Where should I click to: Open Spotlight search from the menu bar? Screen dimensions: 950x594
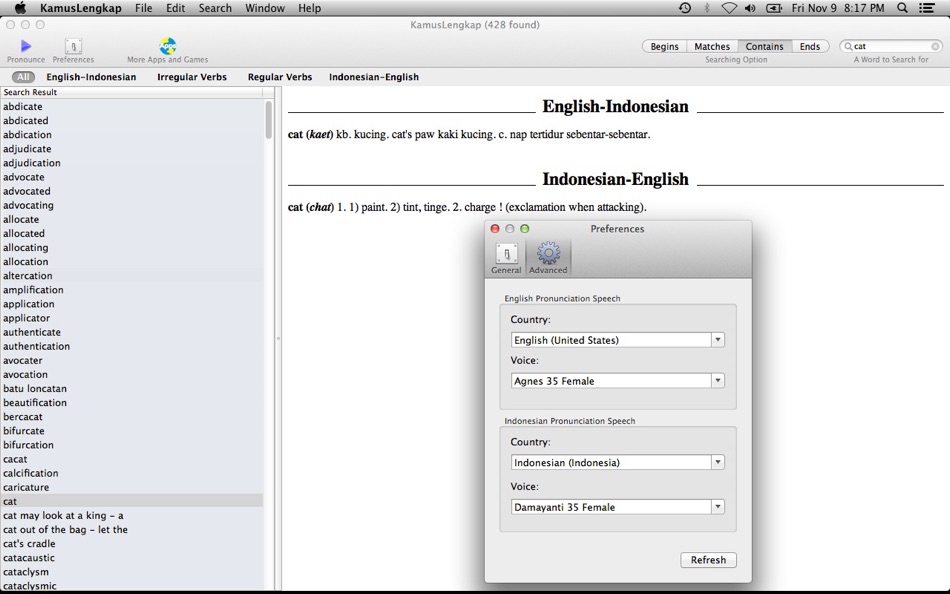click(901, 8)
